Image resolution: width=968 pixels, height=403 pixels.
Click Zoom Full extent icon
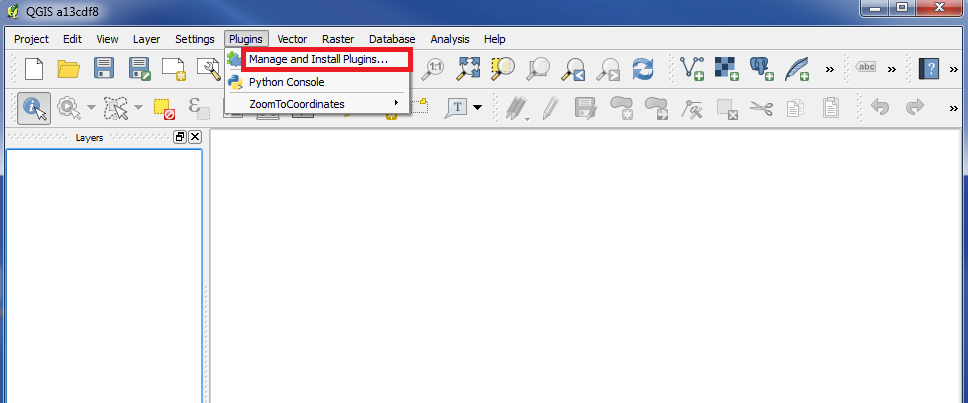468,68
